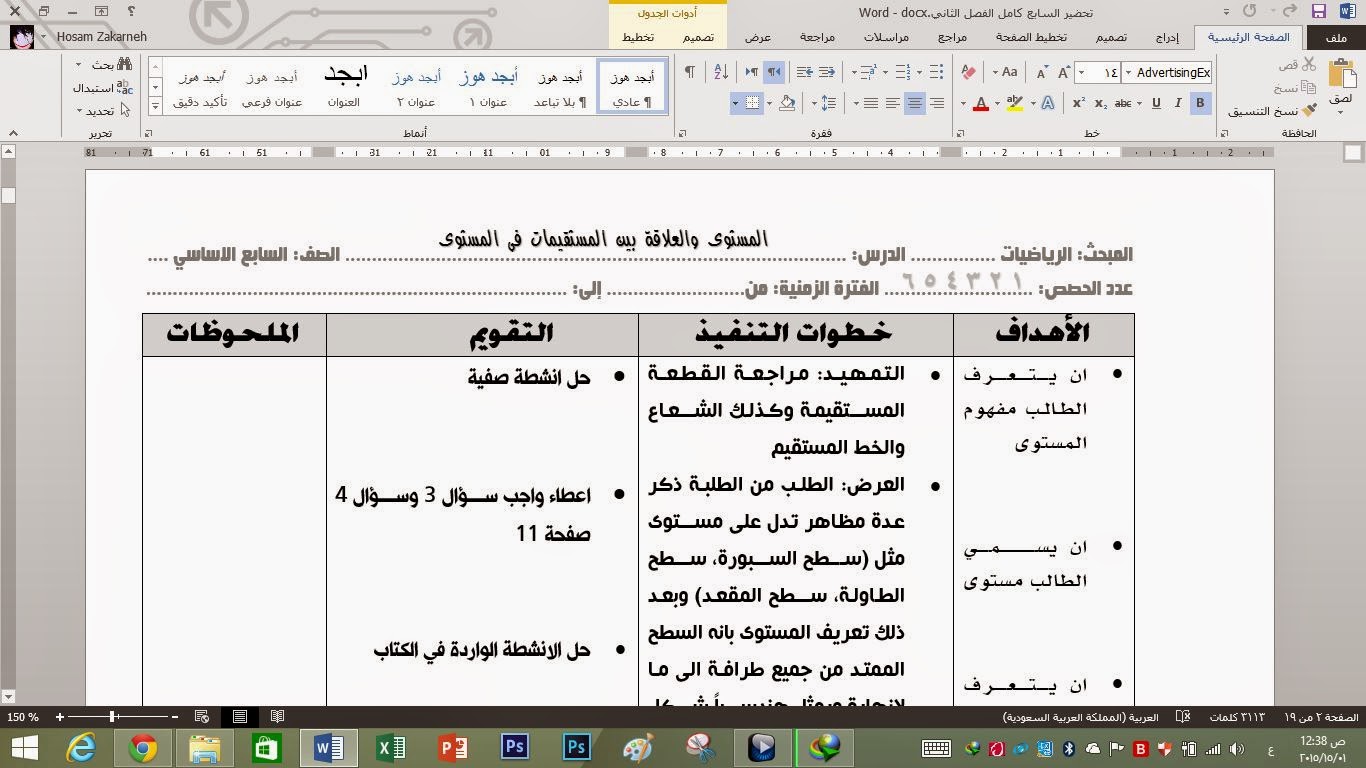Center-align the paragraph
The height and width of the screenshot is (768, 1366).
click(x=914, y=103)
